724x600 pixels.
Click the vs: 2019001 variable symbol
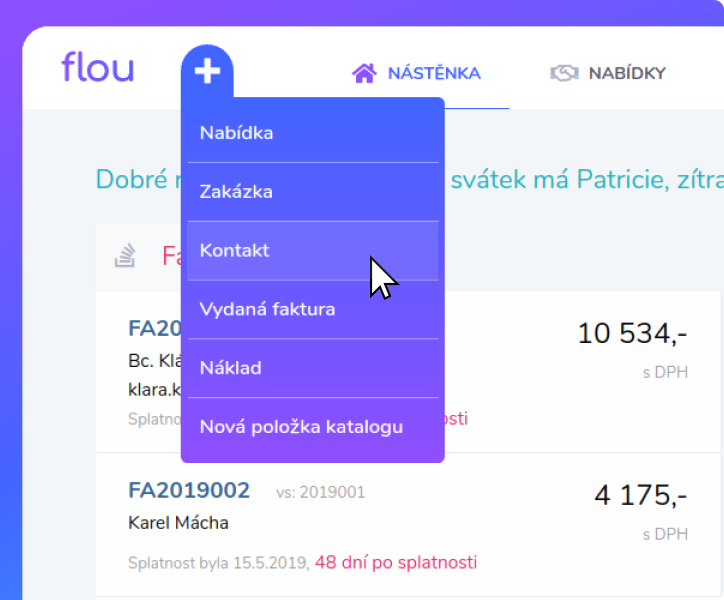coord(320,492)
